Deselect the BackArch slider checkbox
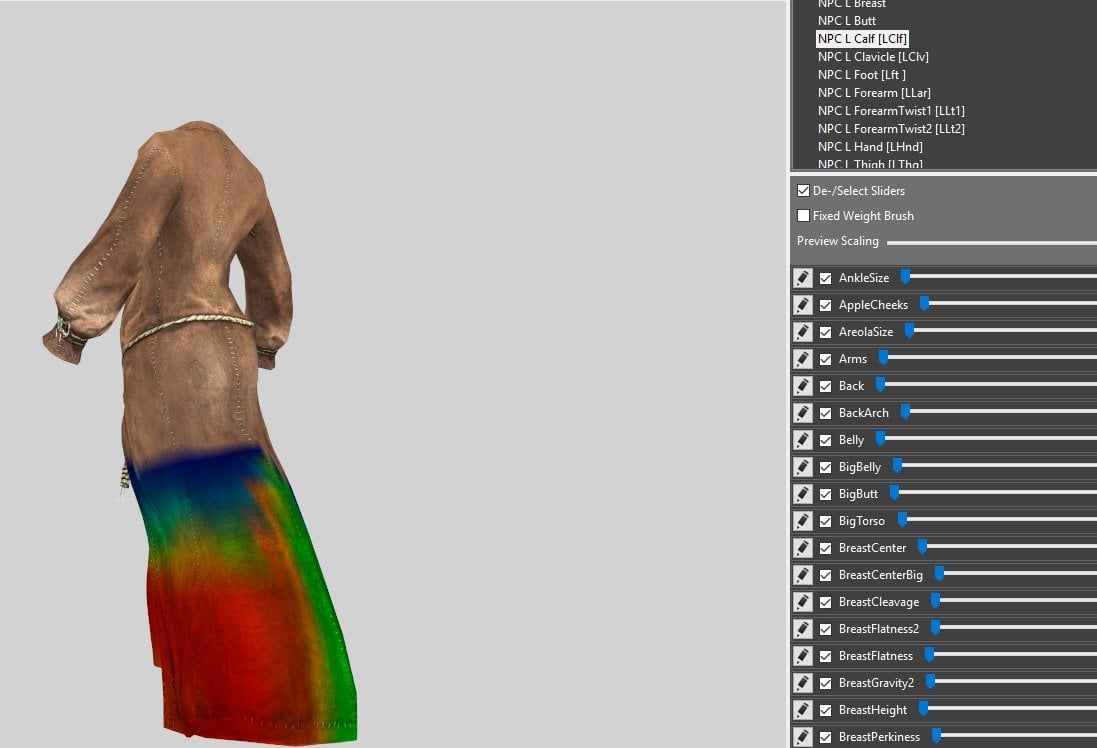 coord(826,414)
